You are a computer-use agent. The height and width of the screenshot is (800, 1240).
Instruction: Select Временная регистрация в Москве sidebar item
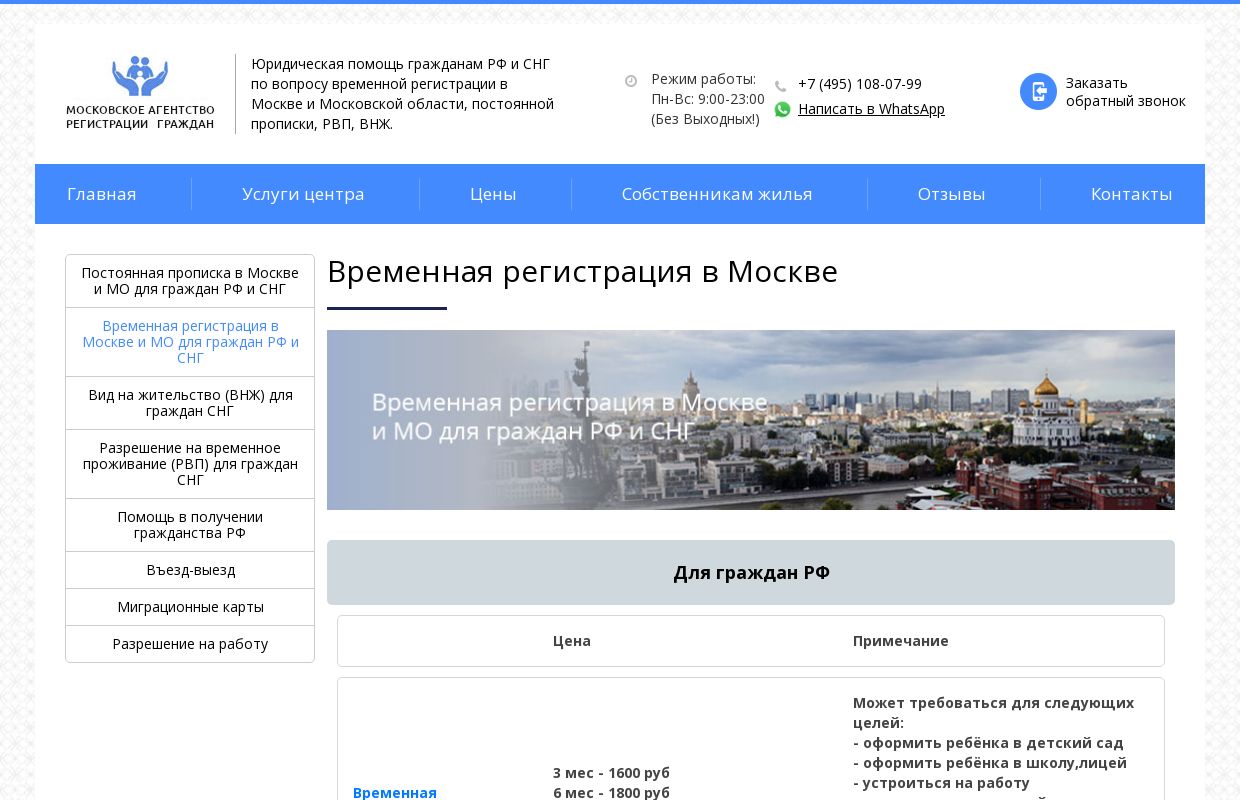click(x=190, y=342)
